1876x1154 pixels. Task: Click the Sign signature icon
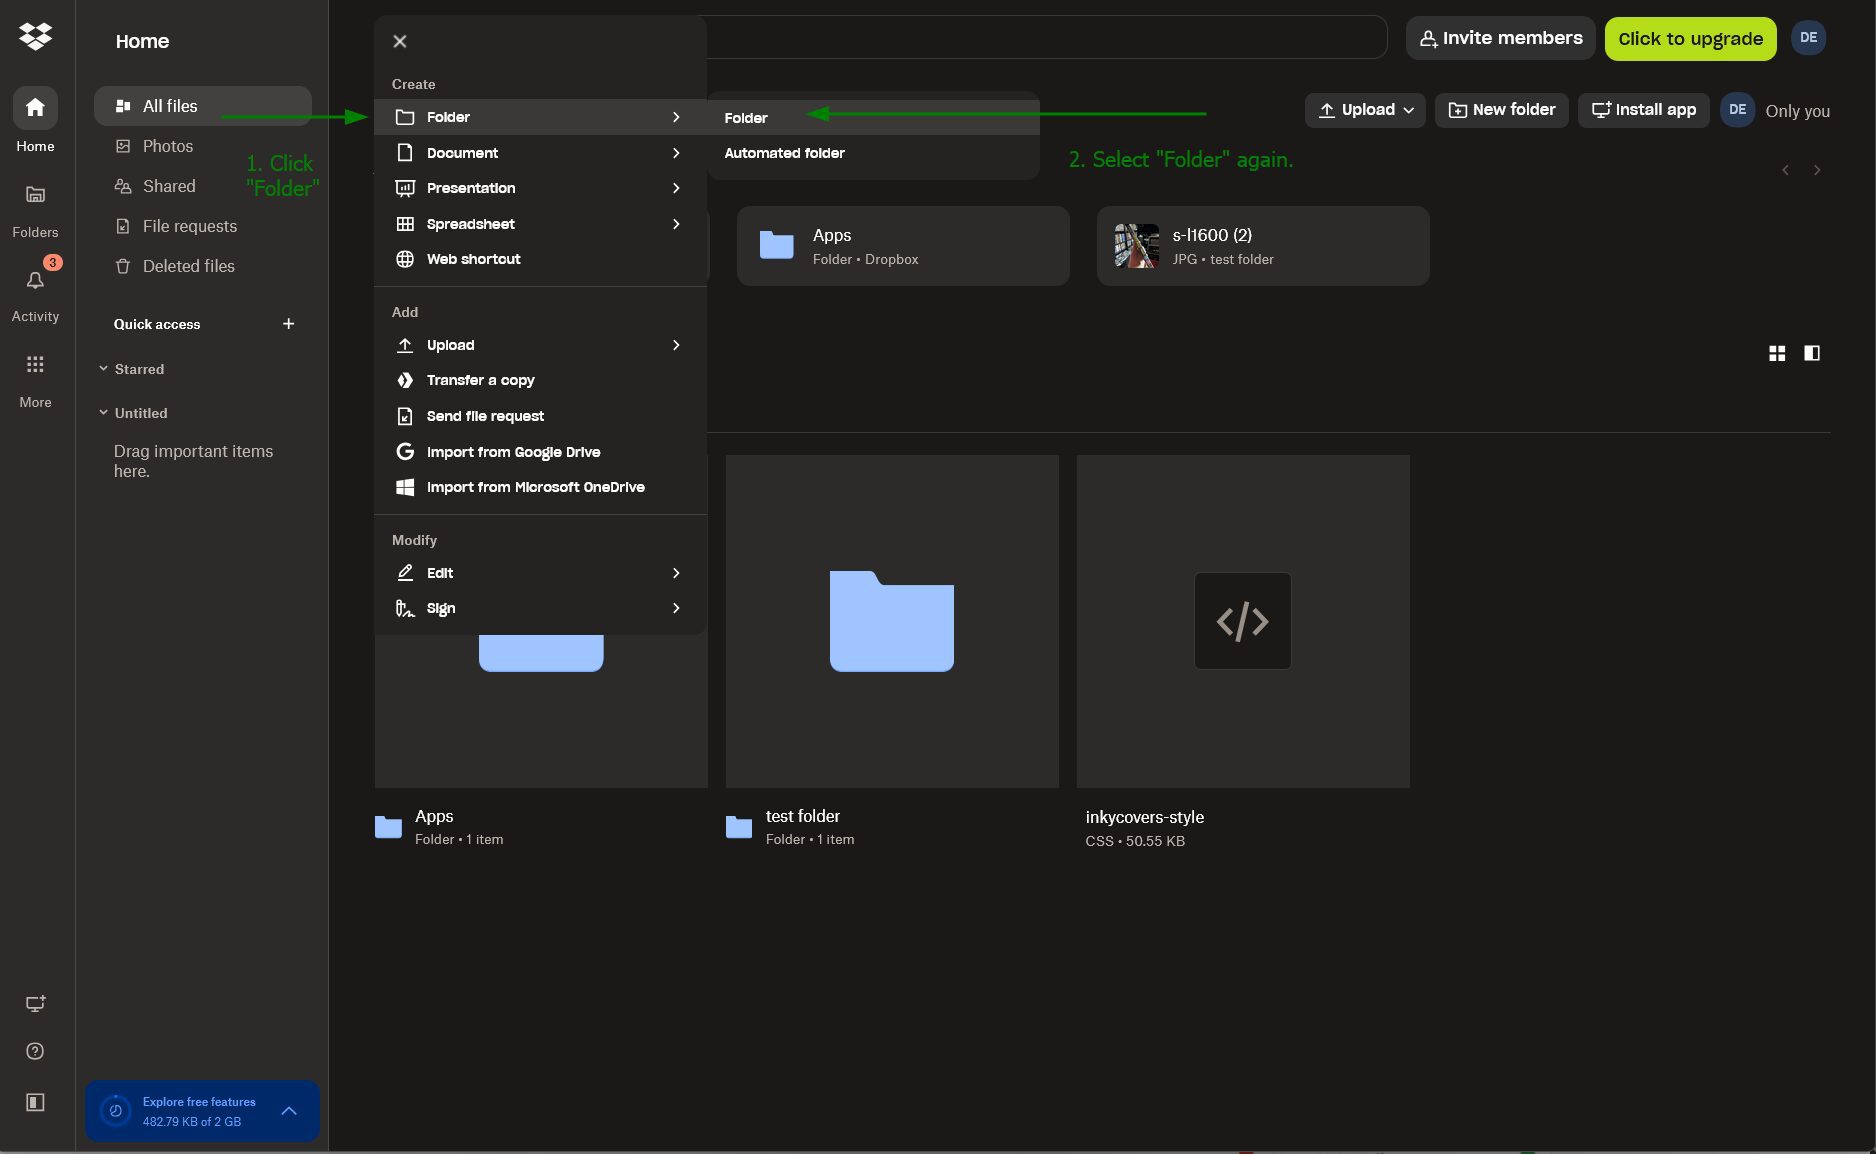[405, 608]
